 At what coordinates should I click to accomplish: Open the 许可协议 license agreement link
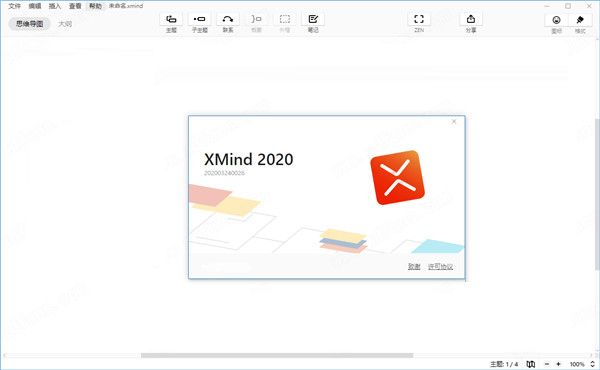click(x=440, y=267)
